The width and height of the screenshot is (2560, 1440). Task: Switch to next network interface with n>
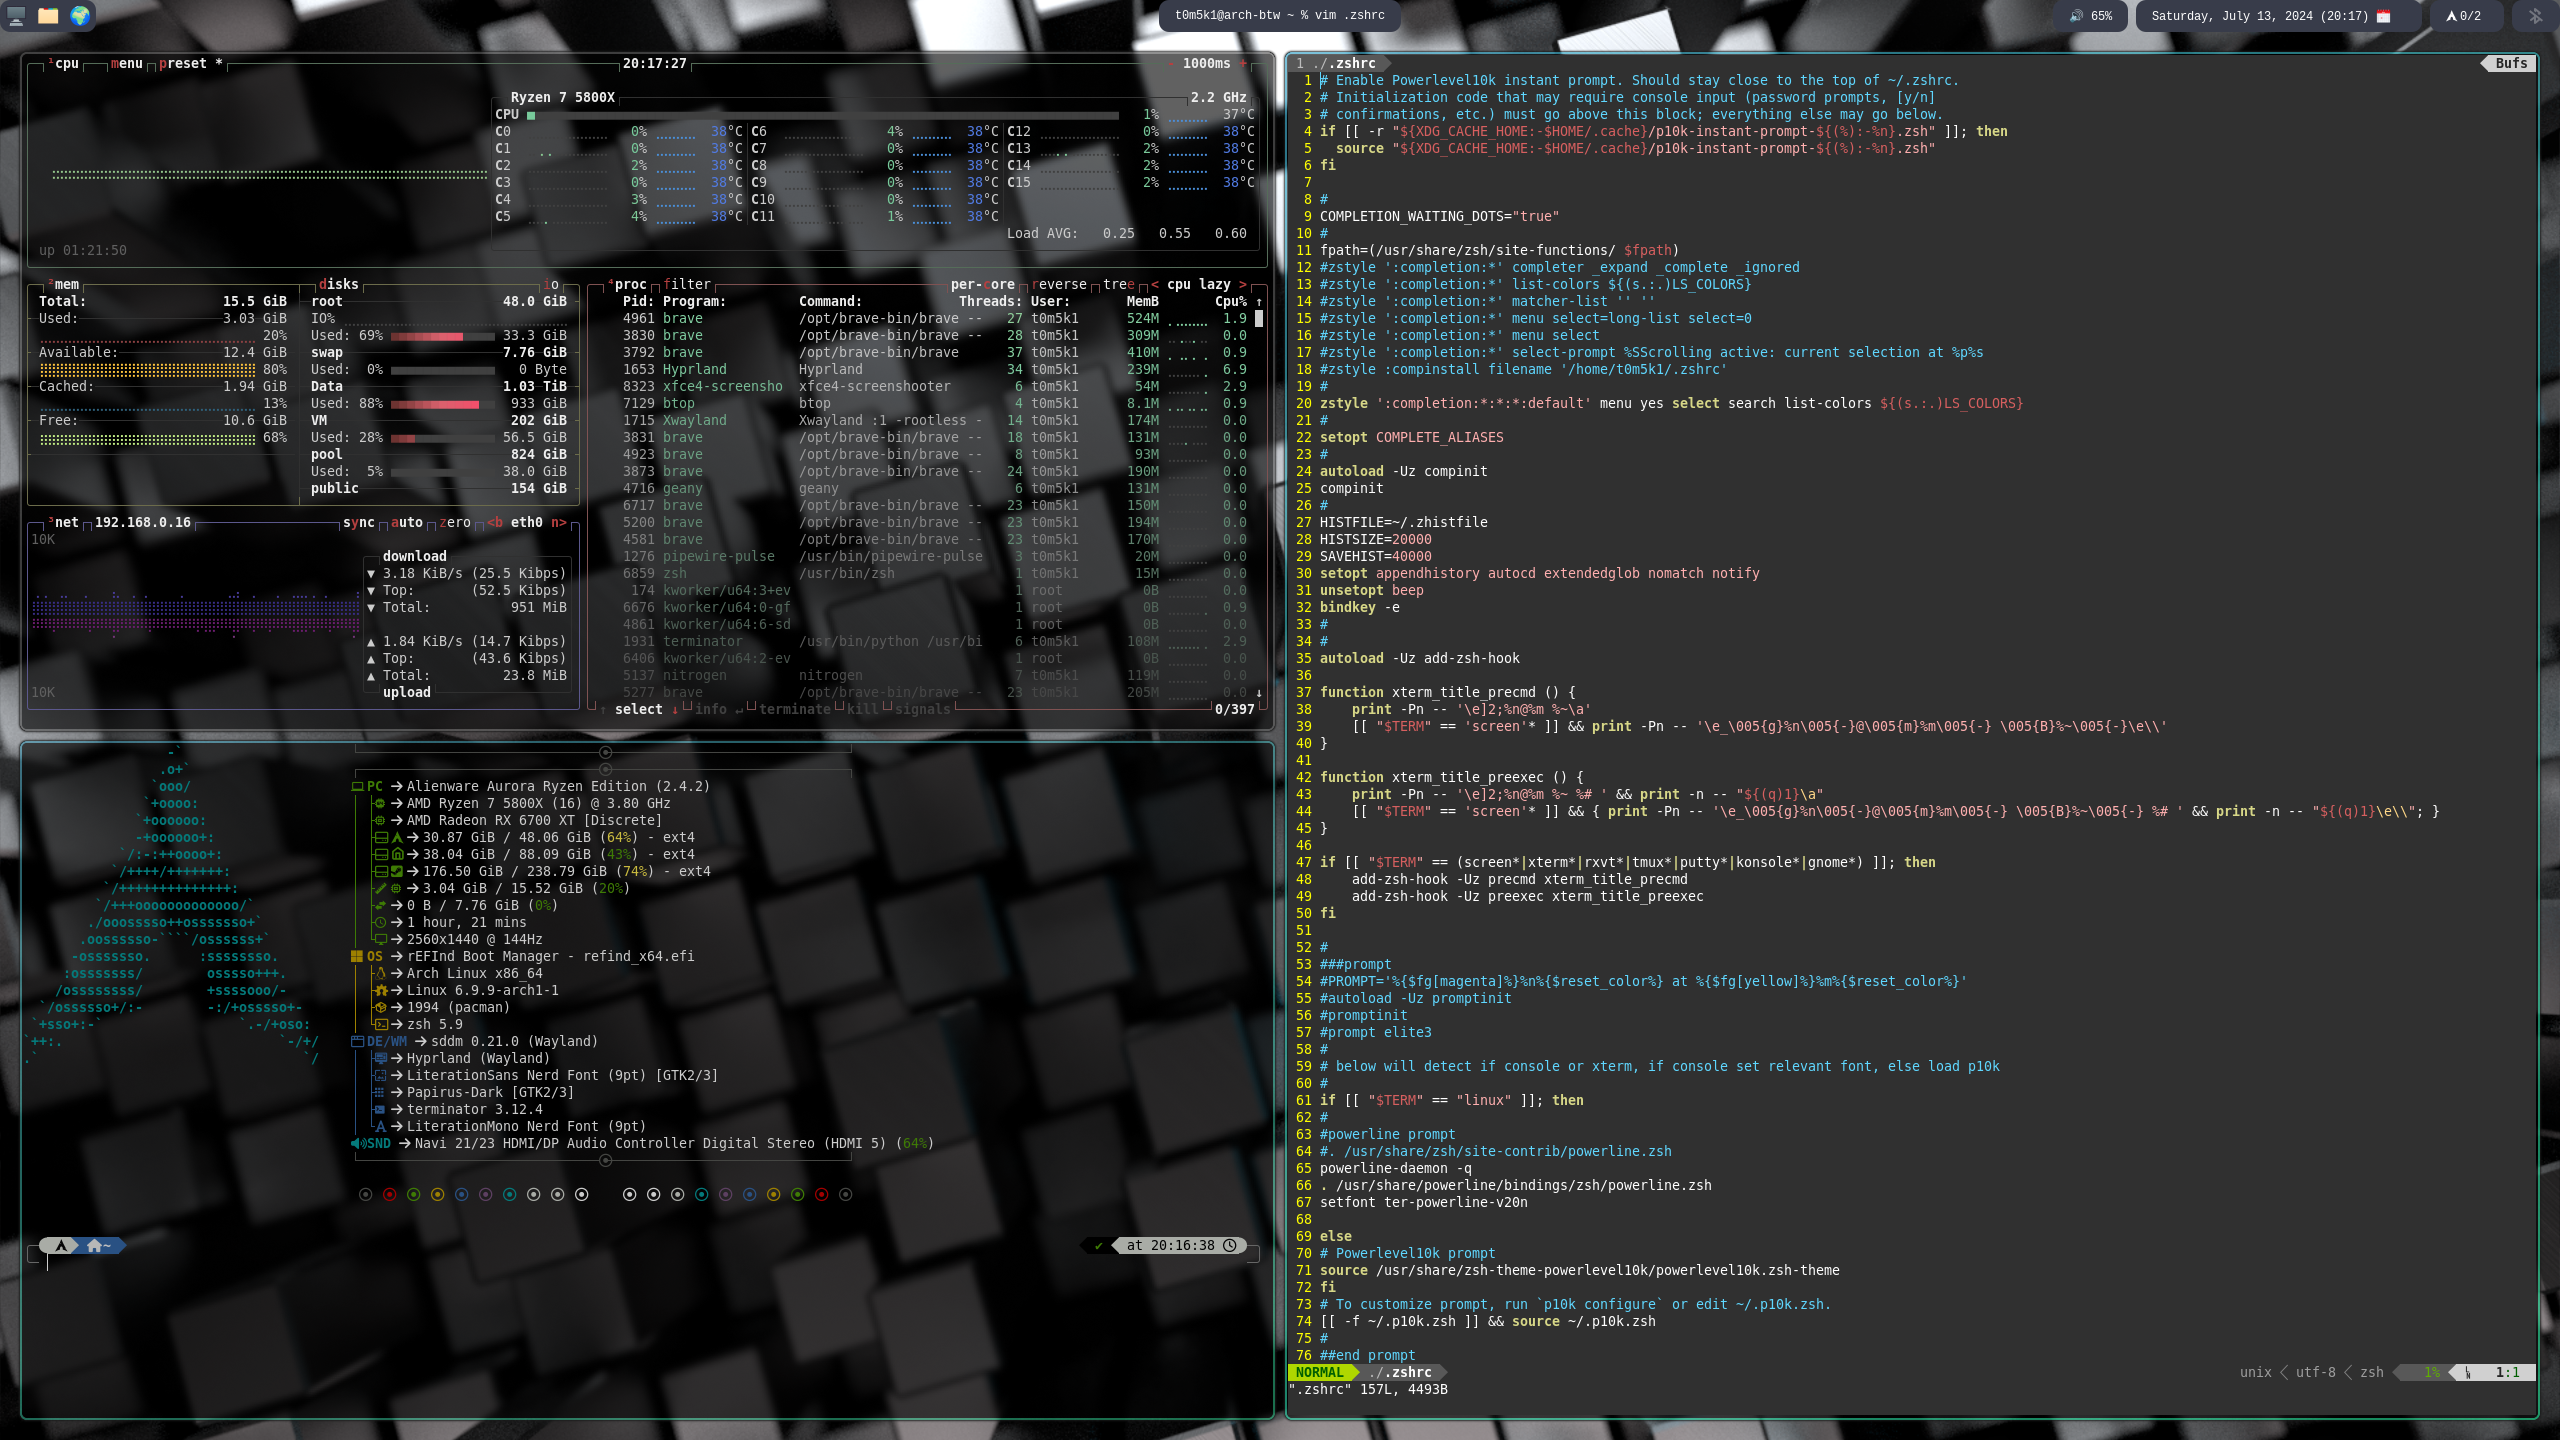coord(559,522)
